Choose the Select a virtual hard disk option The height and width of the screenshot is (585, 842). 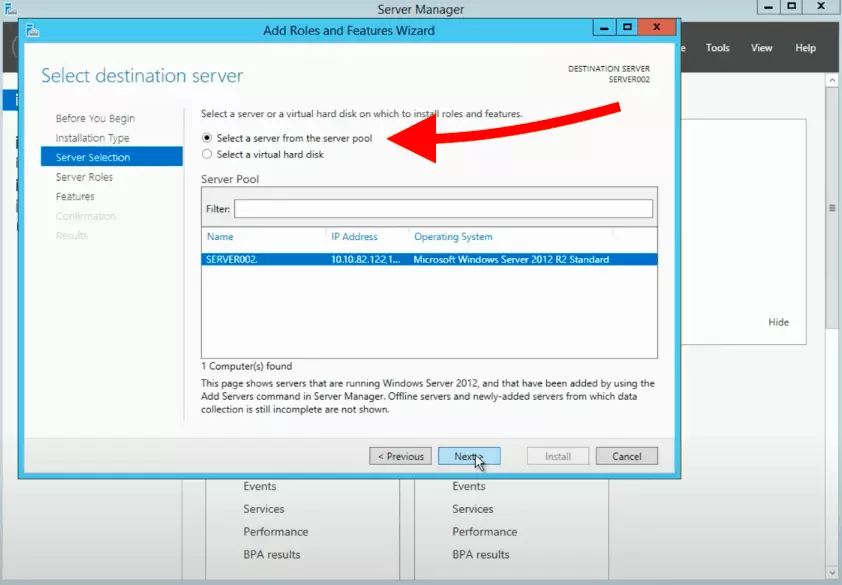click(x=207, y=154)
